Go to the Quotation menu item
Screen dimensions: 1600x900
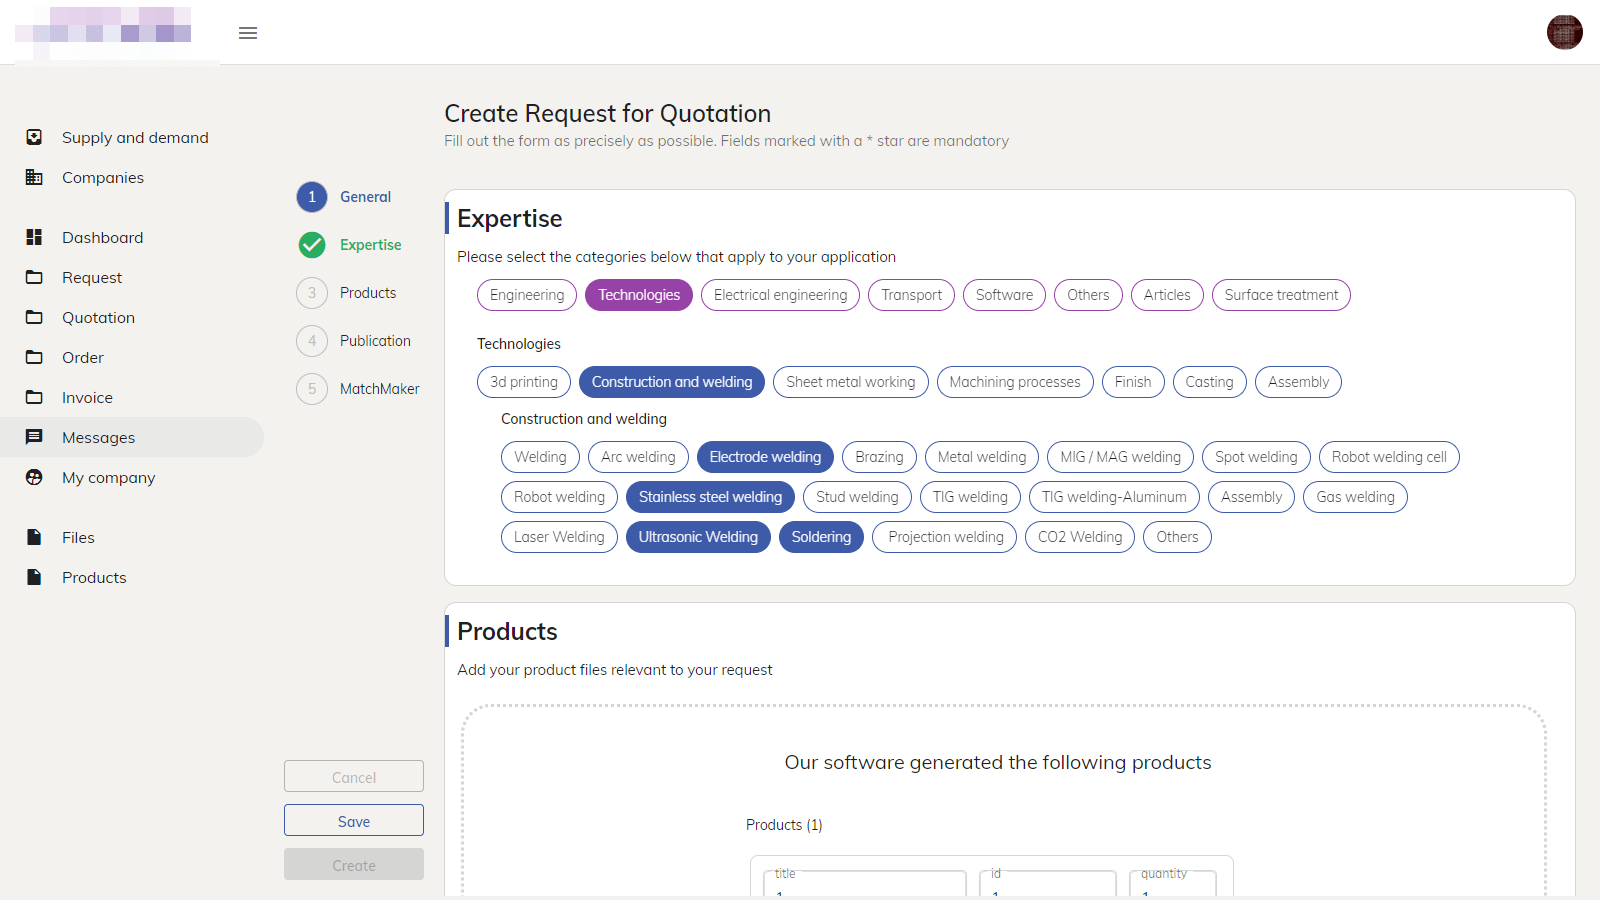(98, 317)
